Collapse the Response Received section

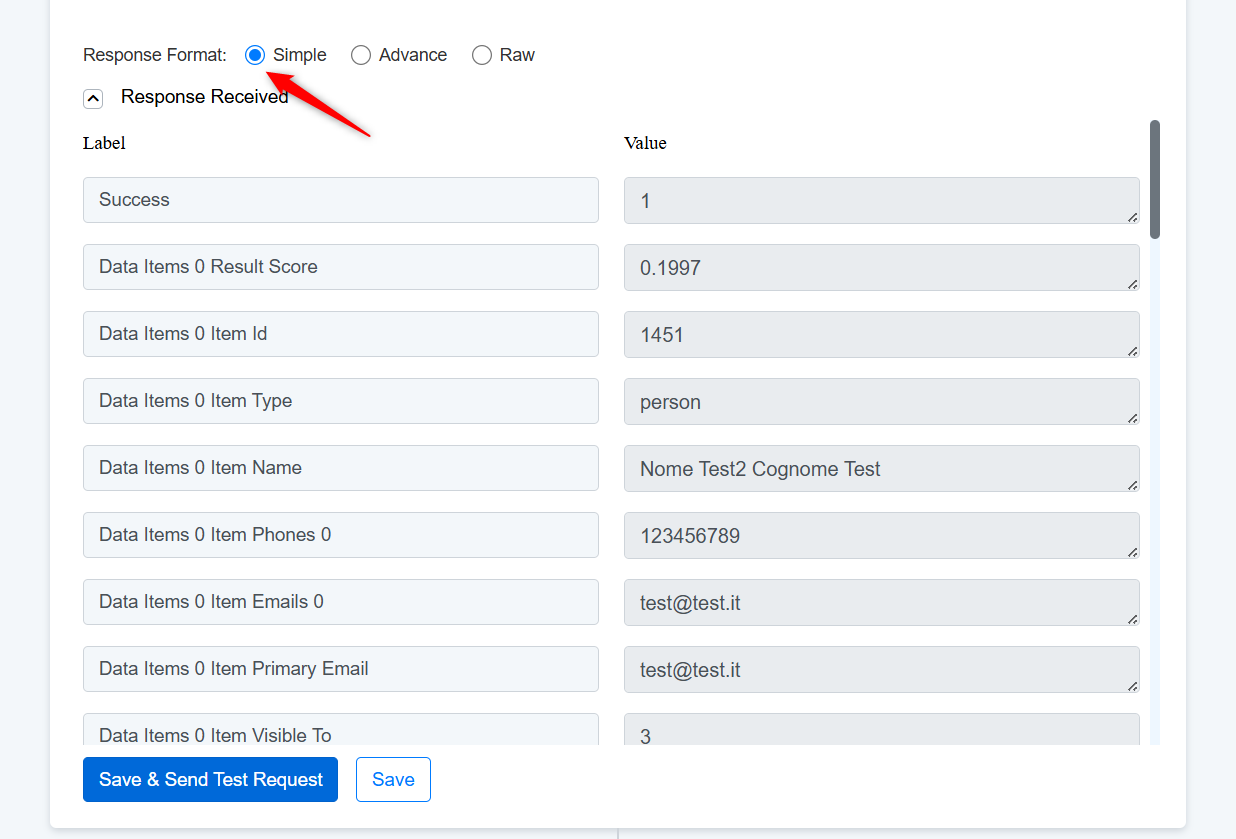click(93, 98)
